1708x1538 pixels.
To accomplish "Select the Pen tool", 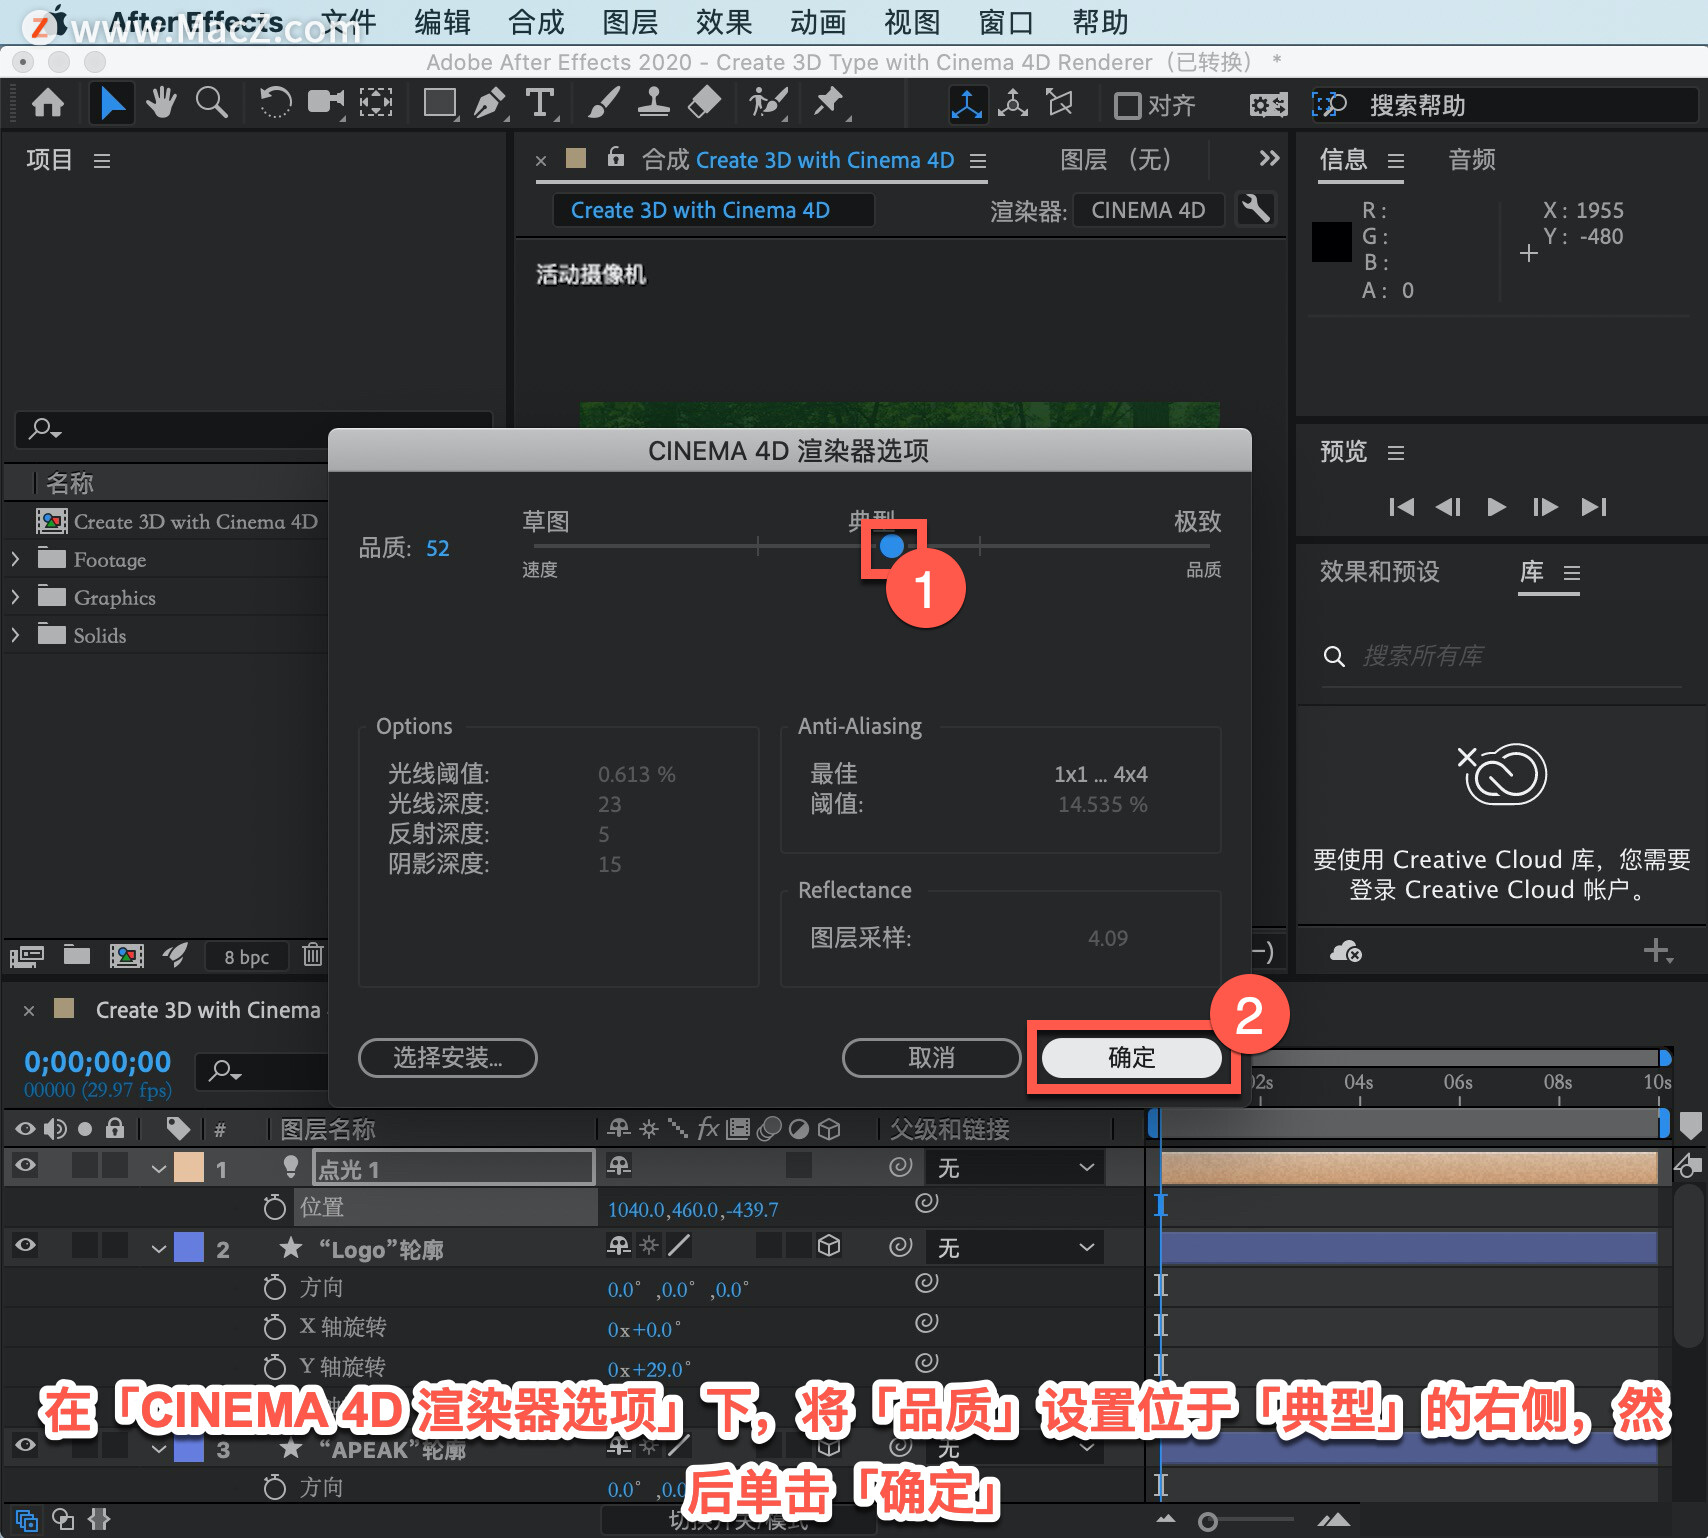I will coord(489,103).
